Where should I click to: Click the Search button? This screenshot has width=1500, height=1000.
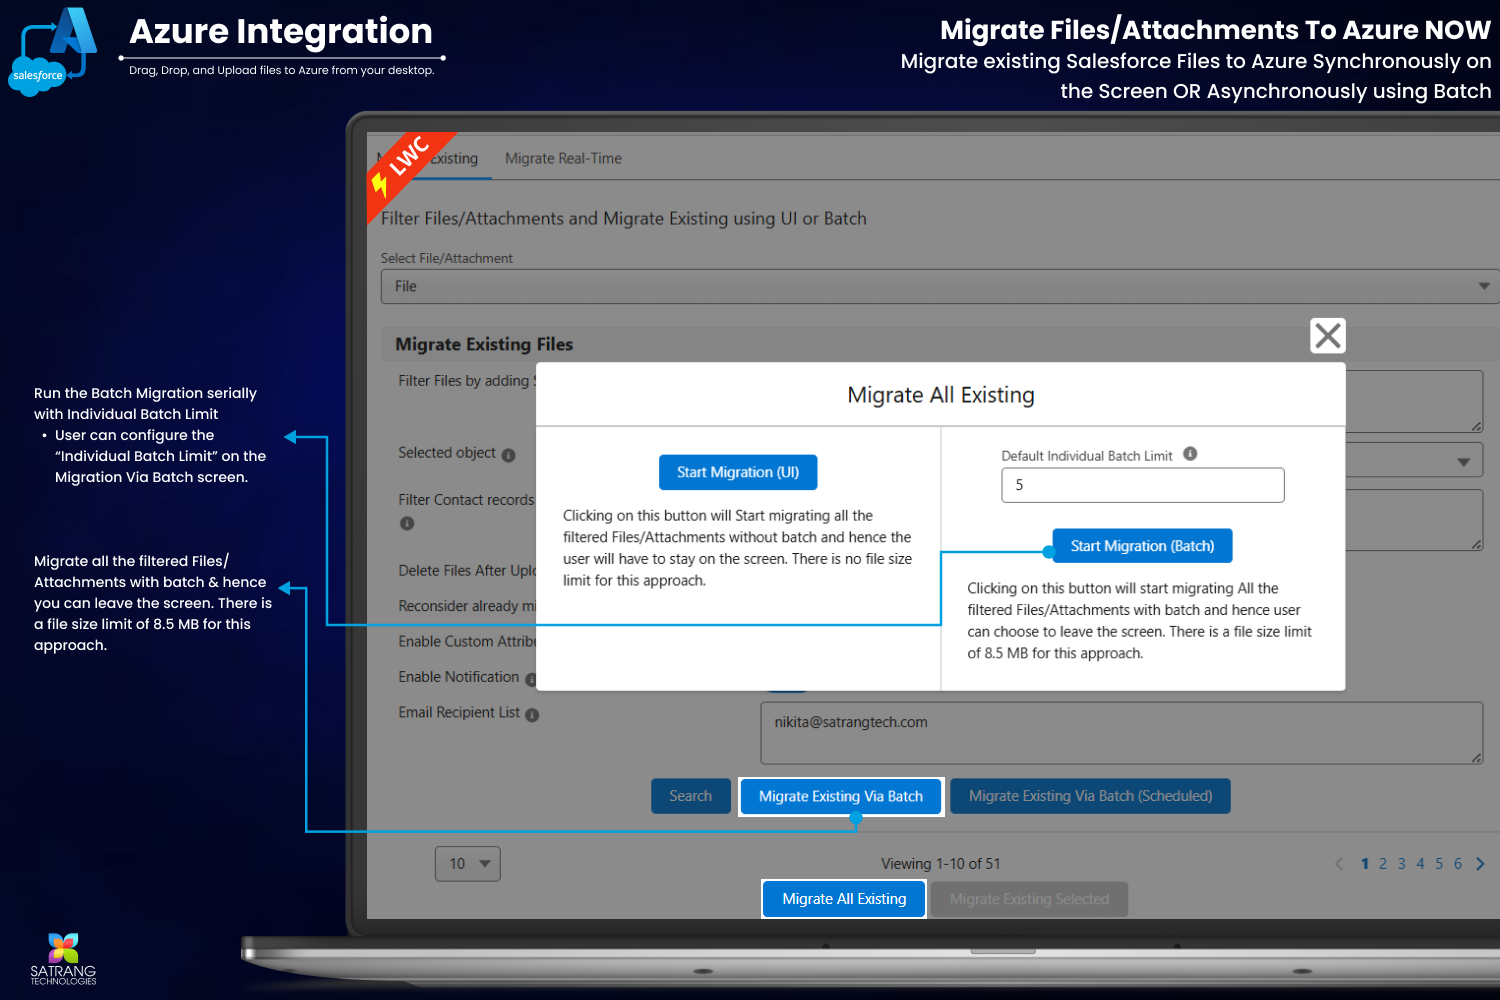[691, 796]
